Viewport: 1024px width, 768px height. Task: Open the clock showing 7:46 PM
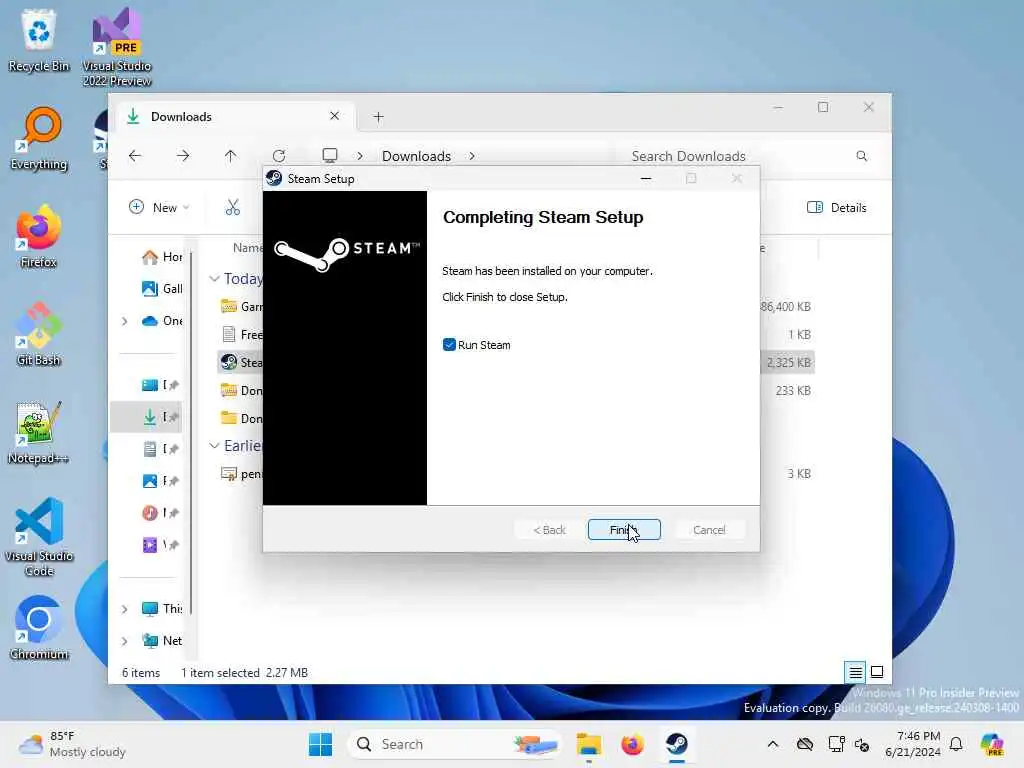913,744
